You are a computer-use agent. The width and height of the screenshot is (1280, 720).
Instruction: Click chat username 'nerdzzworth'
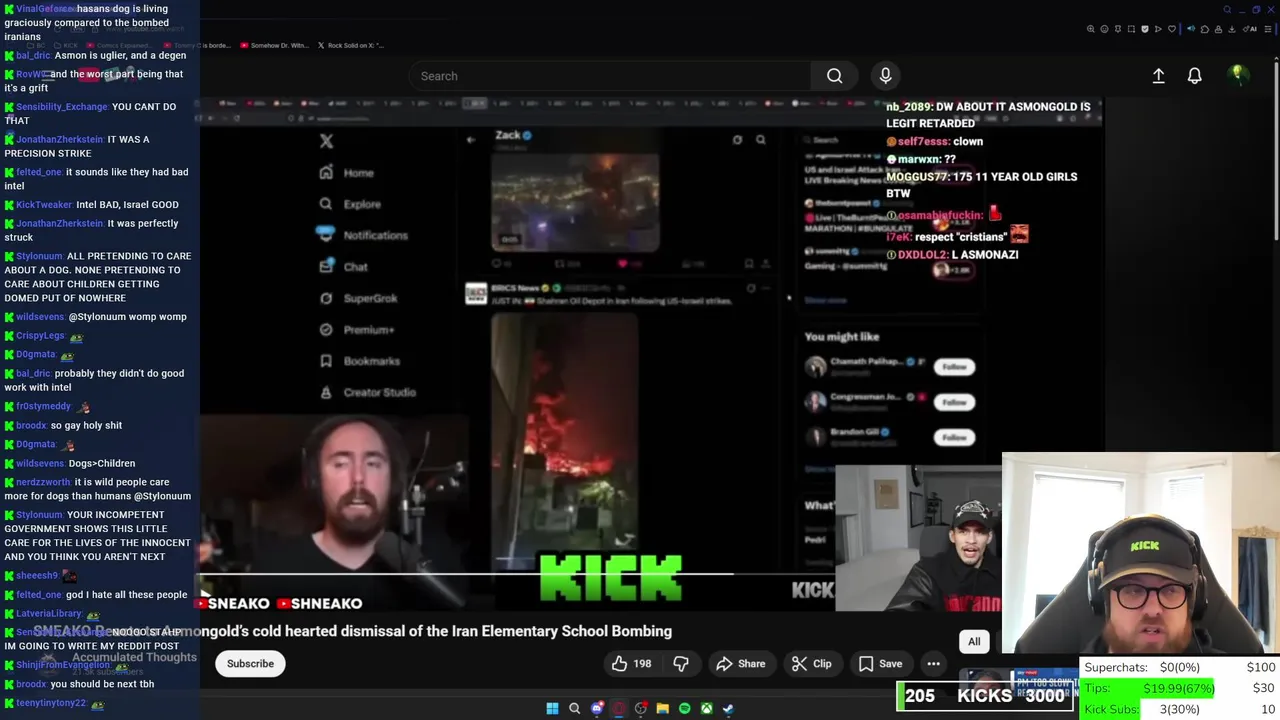[x=43, y=482]
